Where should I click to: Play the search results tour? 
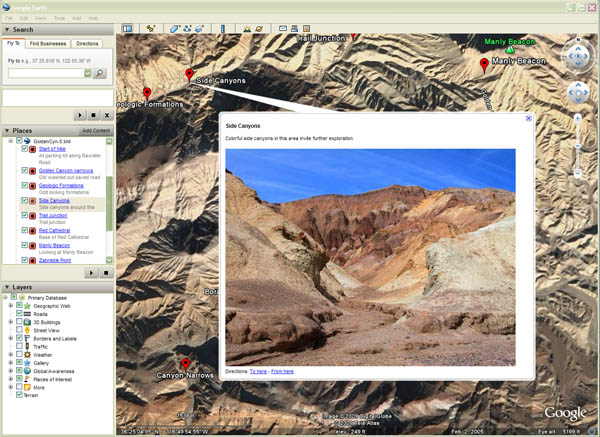(80, 115)
